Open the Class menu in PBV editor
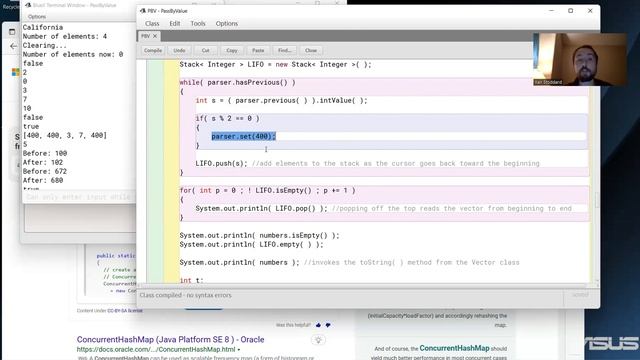 (152, 24)
